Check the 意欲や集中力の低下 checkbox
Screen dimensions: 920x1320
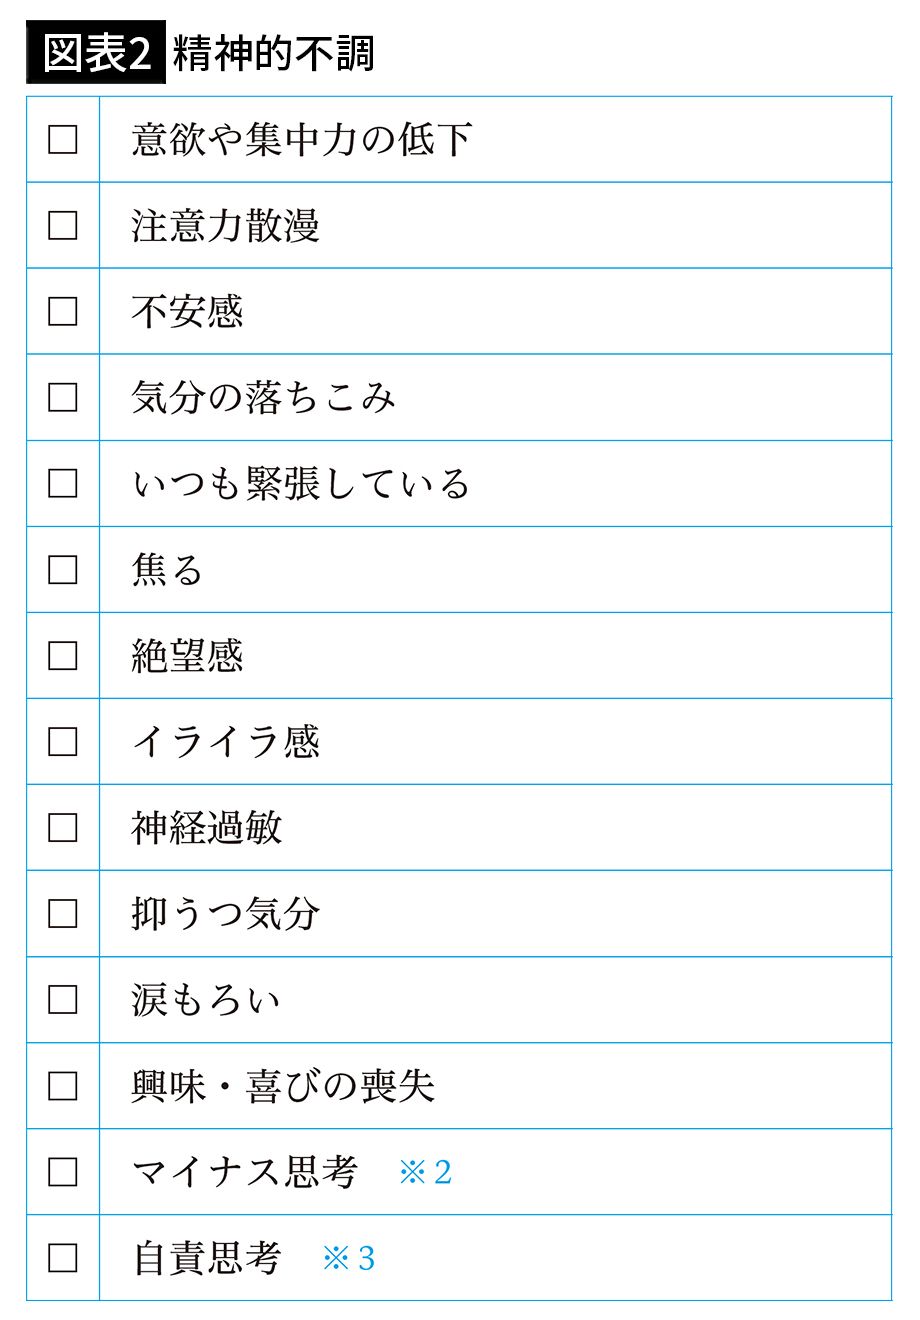click(63, 140)
